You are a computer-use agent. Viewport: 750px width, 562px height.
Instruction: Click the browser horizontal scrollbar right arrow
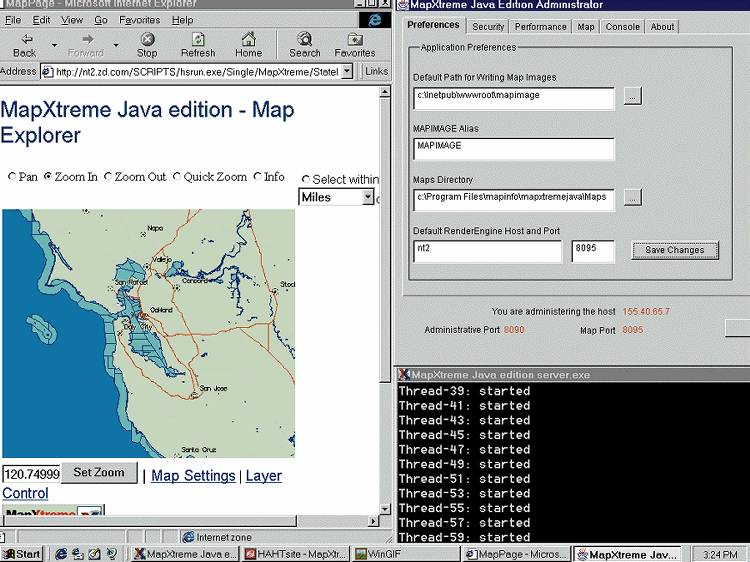[374, 521]
